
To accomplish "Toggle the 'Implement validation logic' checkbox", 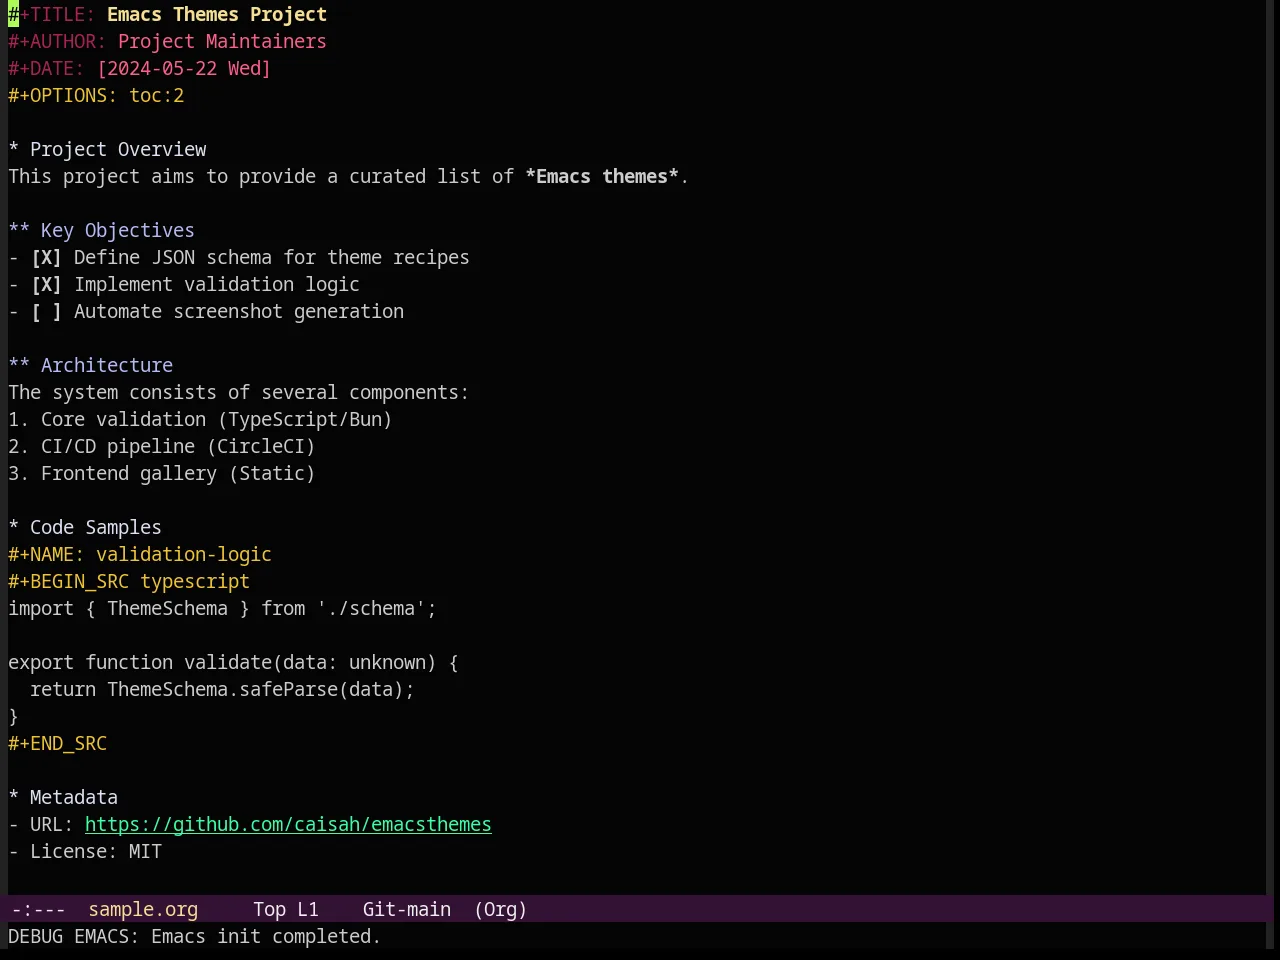I will (x=46, y=284).
